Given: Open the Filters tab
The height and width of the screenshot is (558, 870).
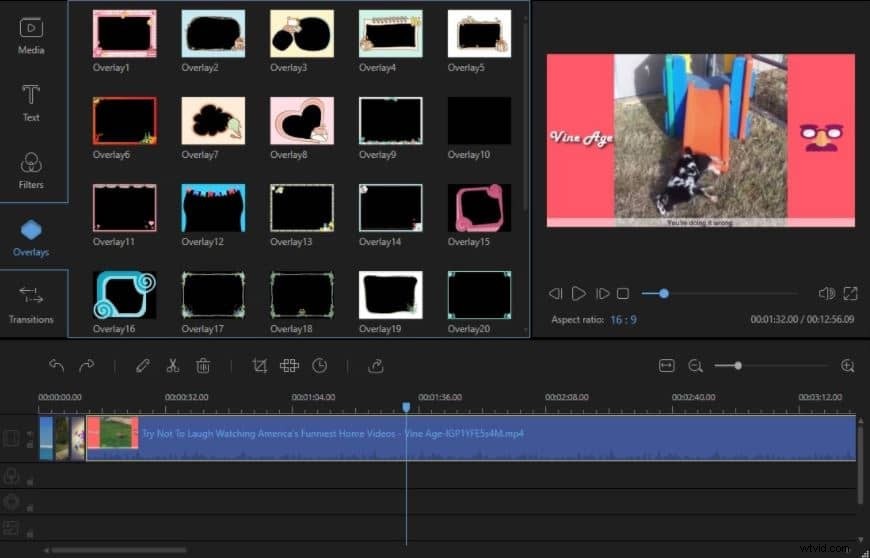Looking at the screenshot, I should (31, 171).
